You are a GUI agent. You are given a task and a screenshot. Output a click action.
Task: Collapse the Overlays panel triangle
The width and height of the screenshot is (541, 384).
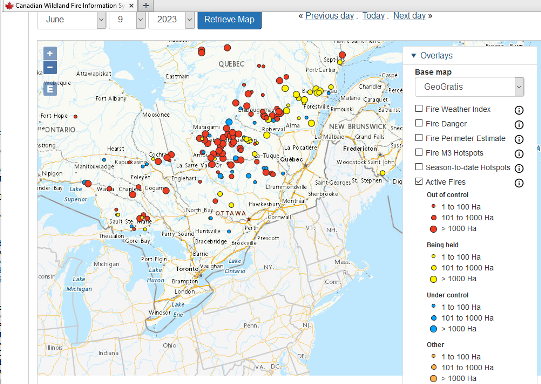414,56
